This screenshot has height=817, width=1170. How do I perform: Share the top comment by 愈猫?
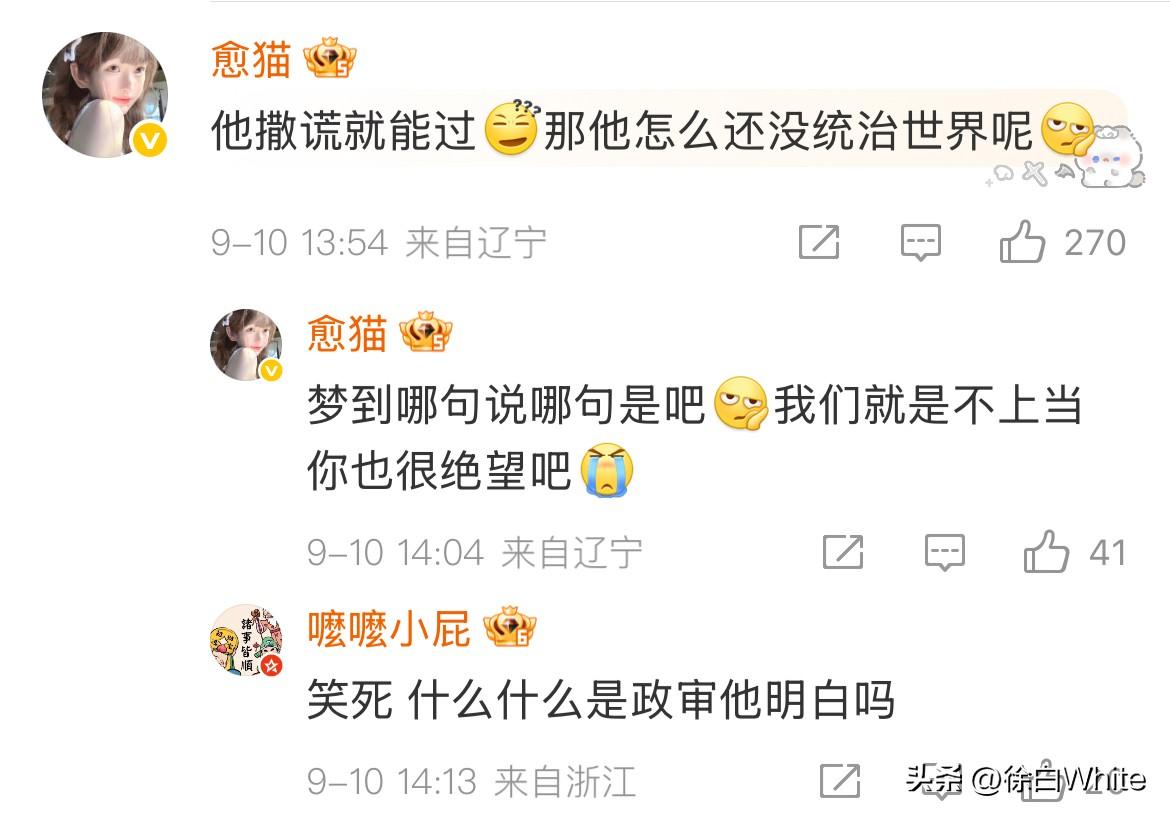click(x=819, y=242)
